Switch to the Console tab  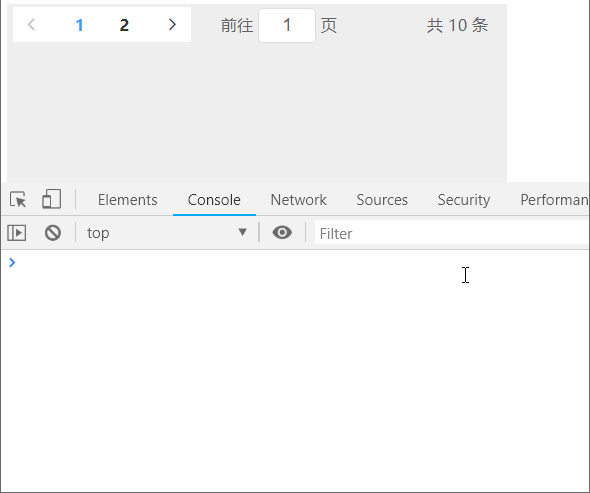pos(214,200)
